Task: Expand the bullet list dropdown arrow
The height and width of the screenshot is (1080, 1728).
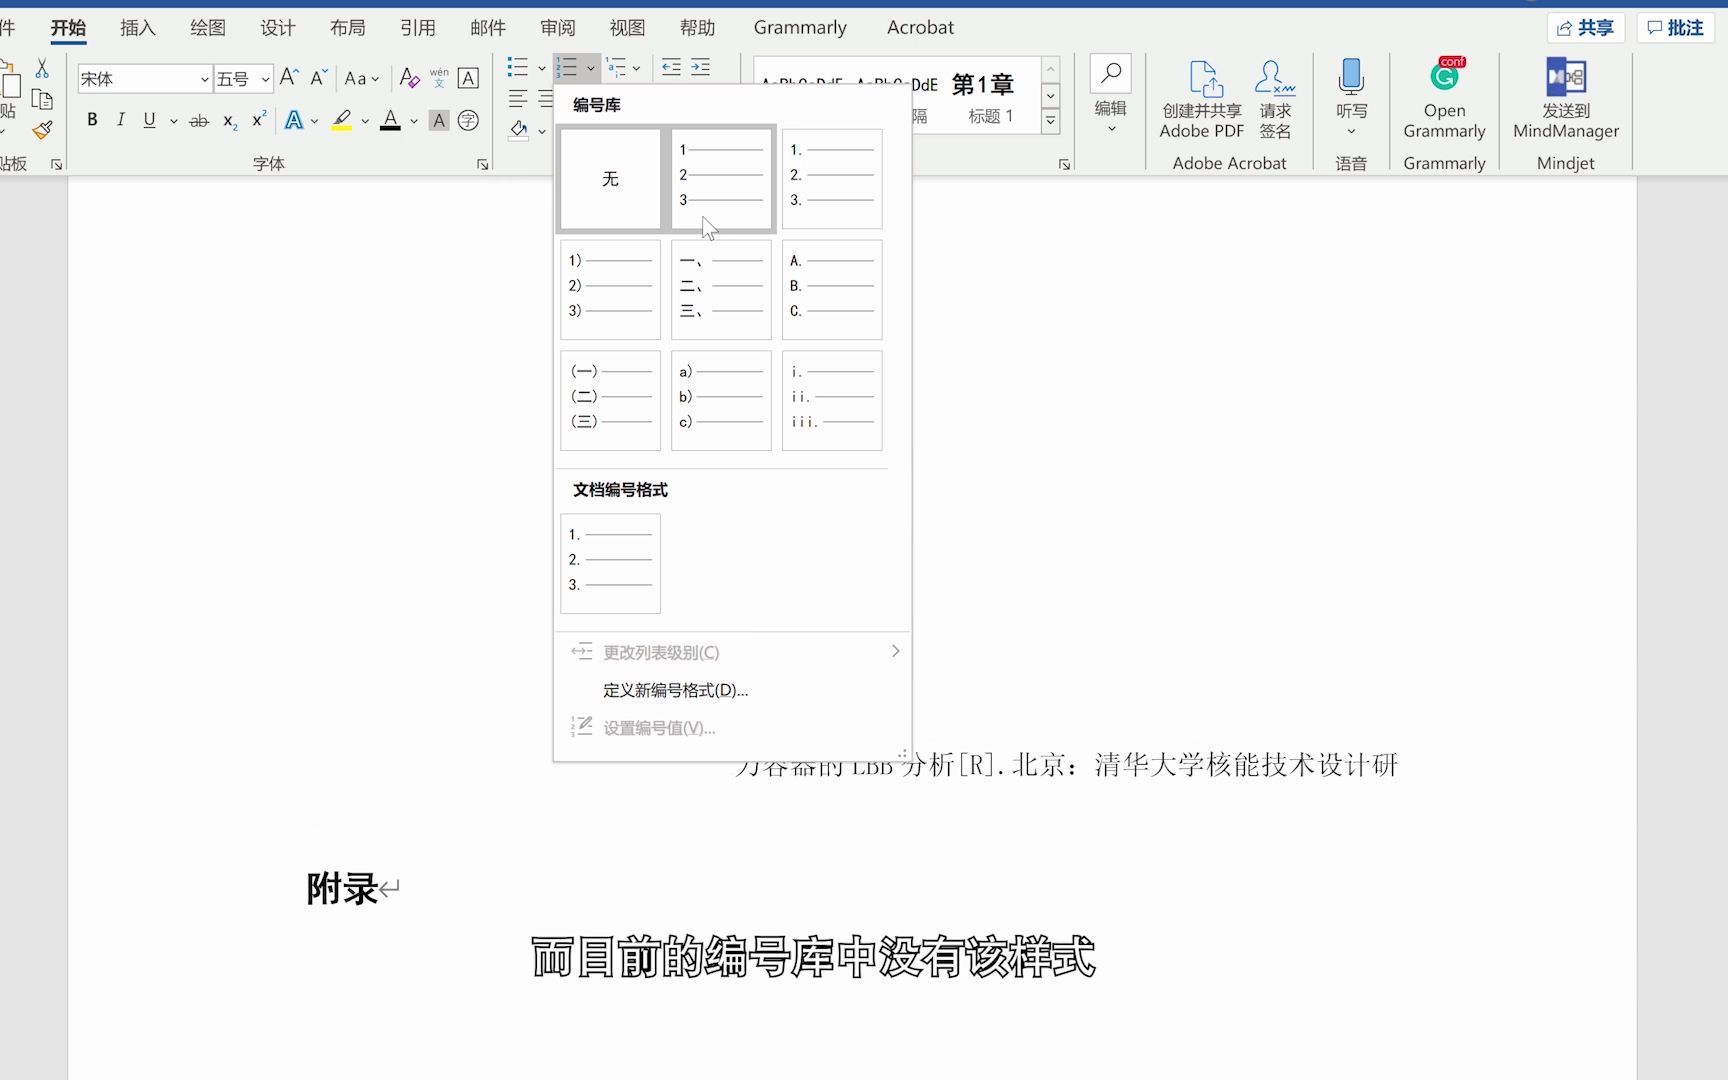Action: point(542,68)
